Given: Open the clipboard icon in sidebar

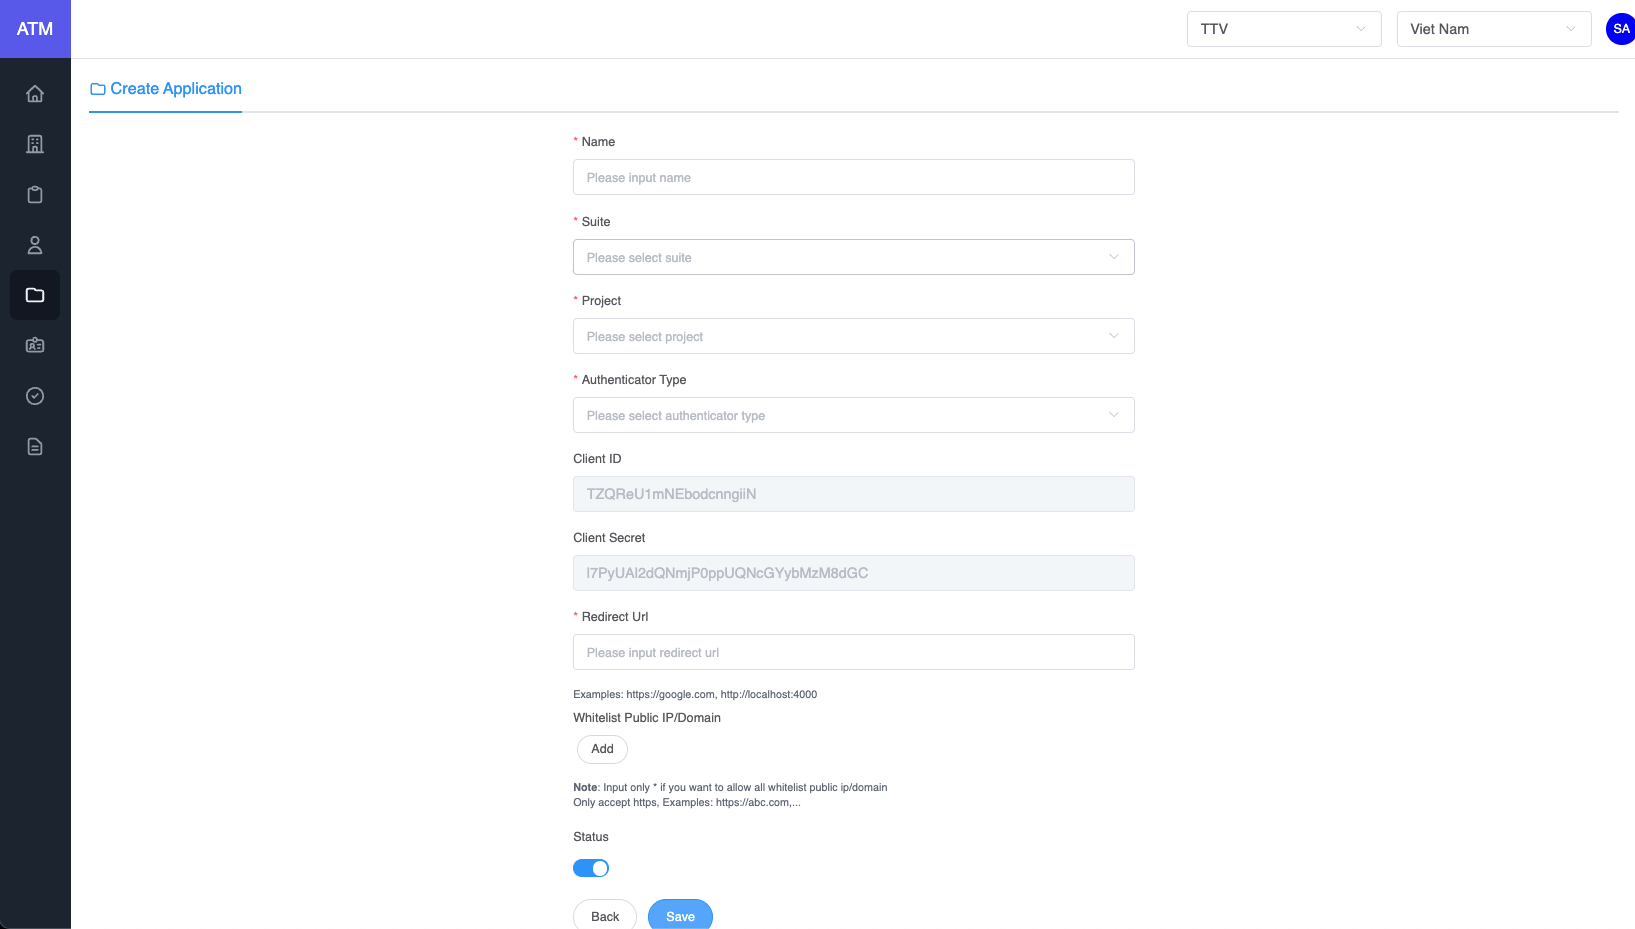Looking at the screenshot, I should tap(35, 195).
